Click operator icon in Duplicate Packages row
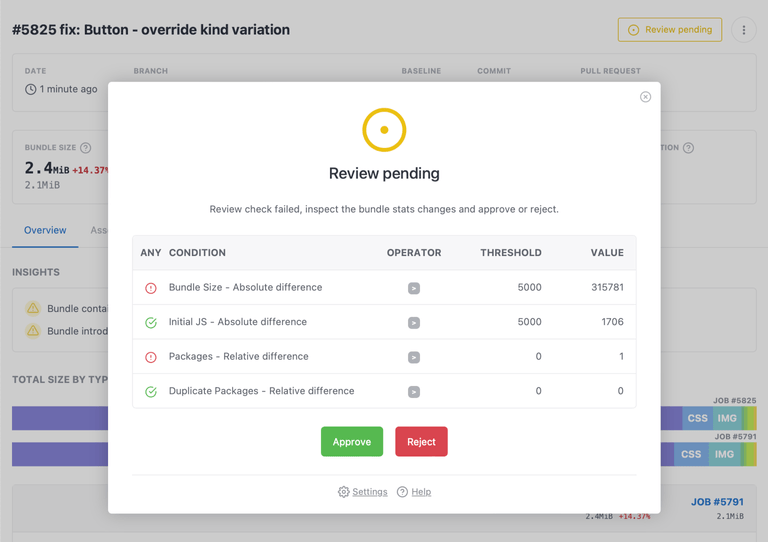 pyautogui.click(x=414, y=392)
